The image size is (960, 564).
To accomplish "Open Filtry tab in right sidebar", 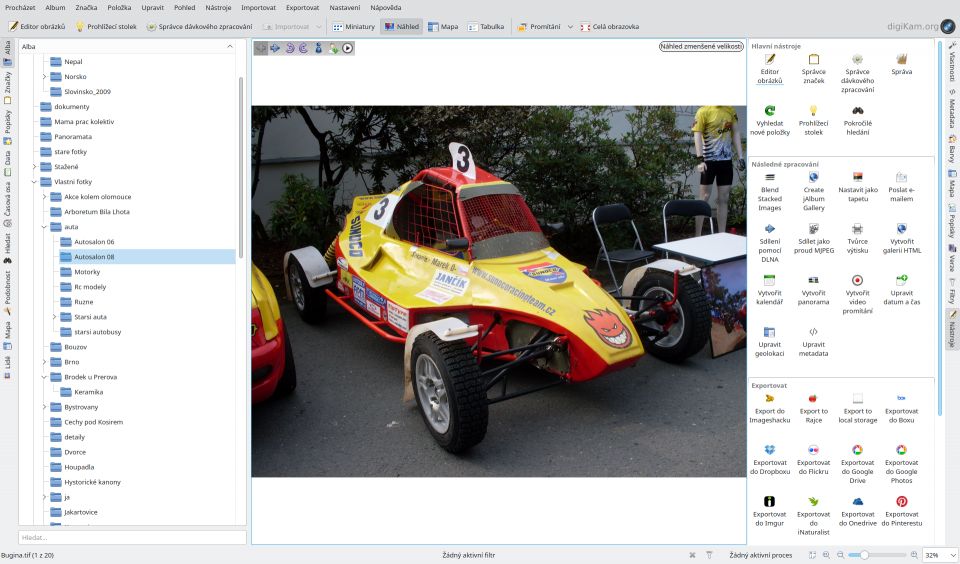I will point(952,293).
